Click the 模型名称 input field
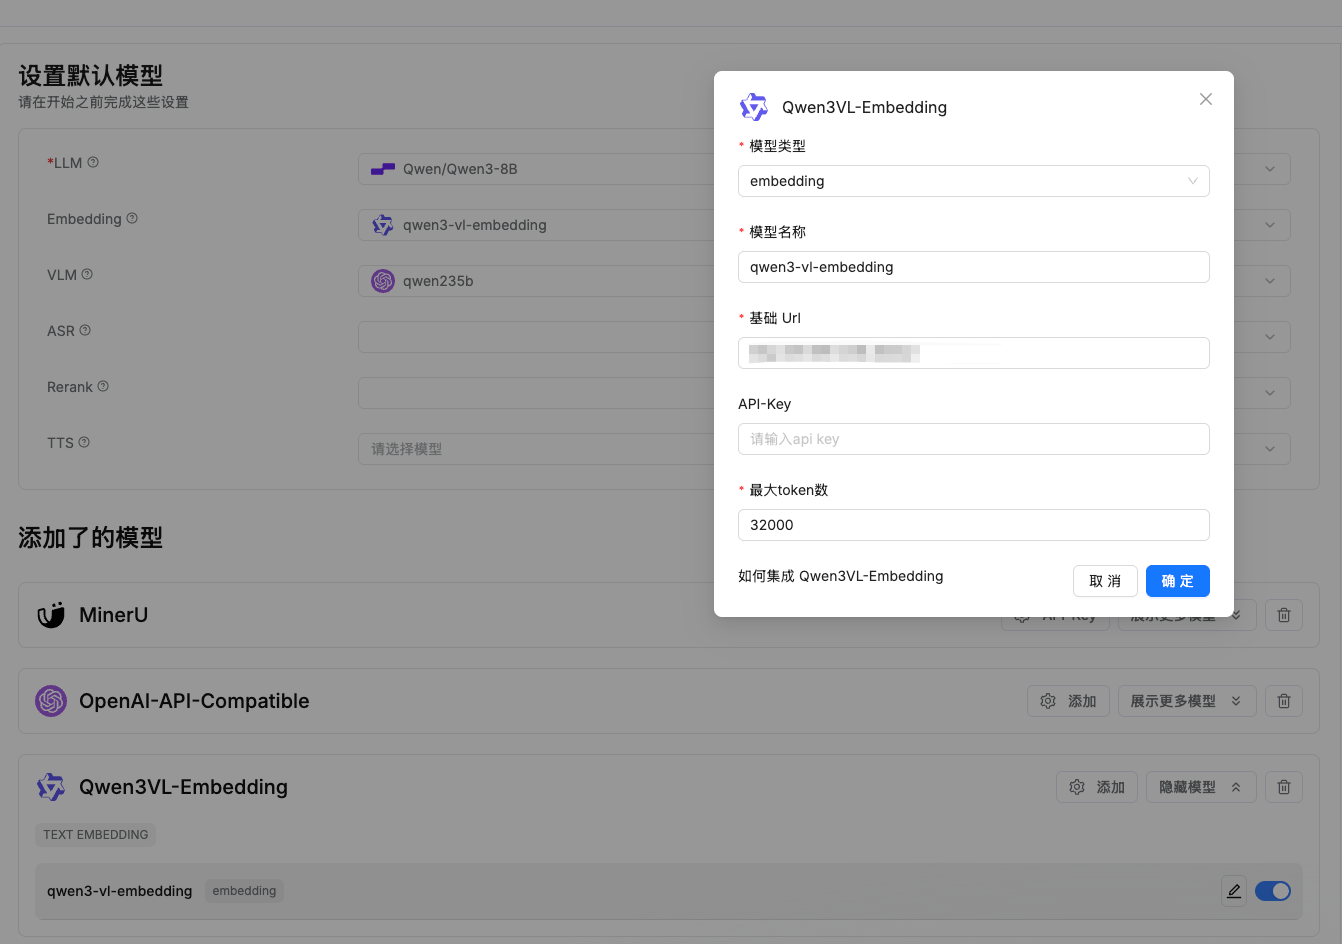 coord(973,267)
